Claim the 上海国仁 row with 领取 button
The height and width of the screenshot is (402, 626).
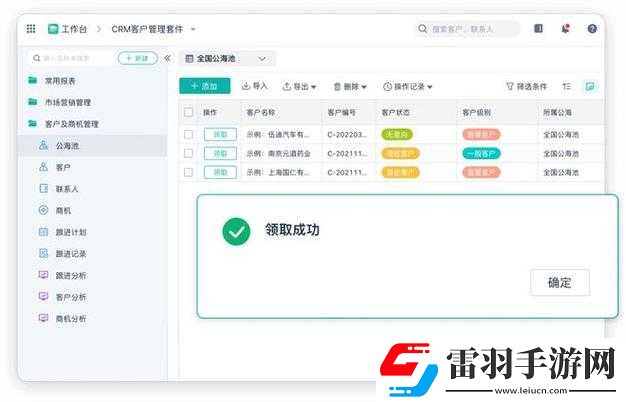220,172
